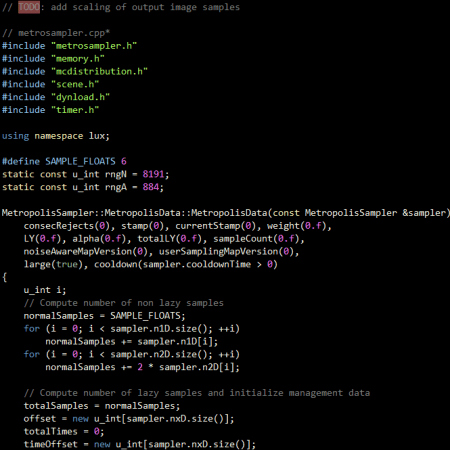
Task: Click the MetropolisData constructor signature line
Action: pos(226,213)
